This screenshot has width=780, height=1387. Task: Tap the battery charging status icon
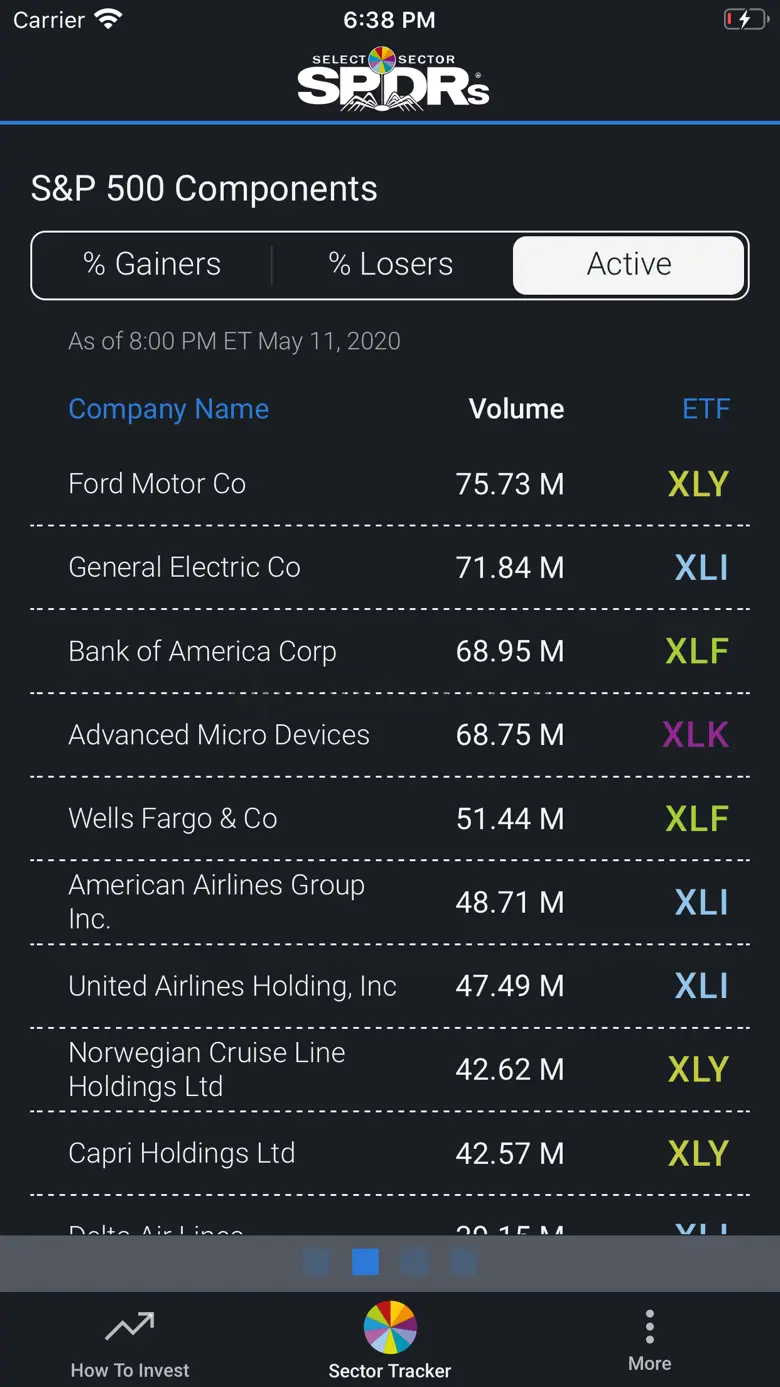click(745, 20)
